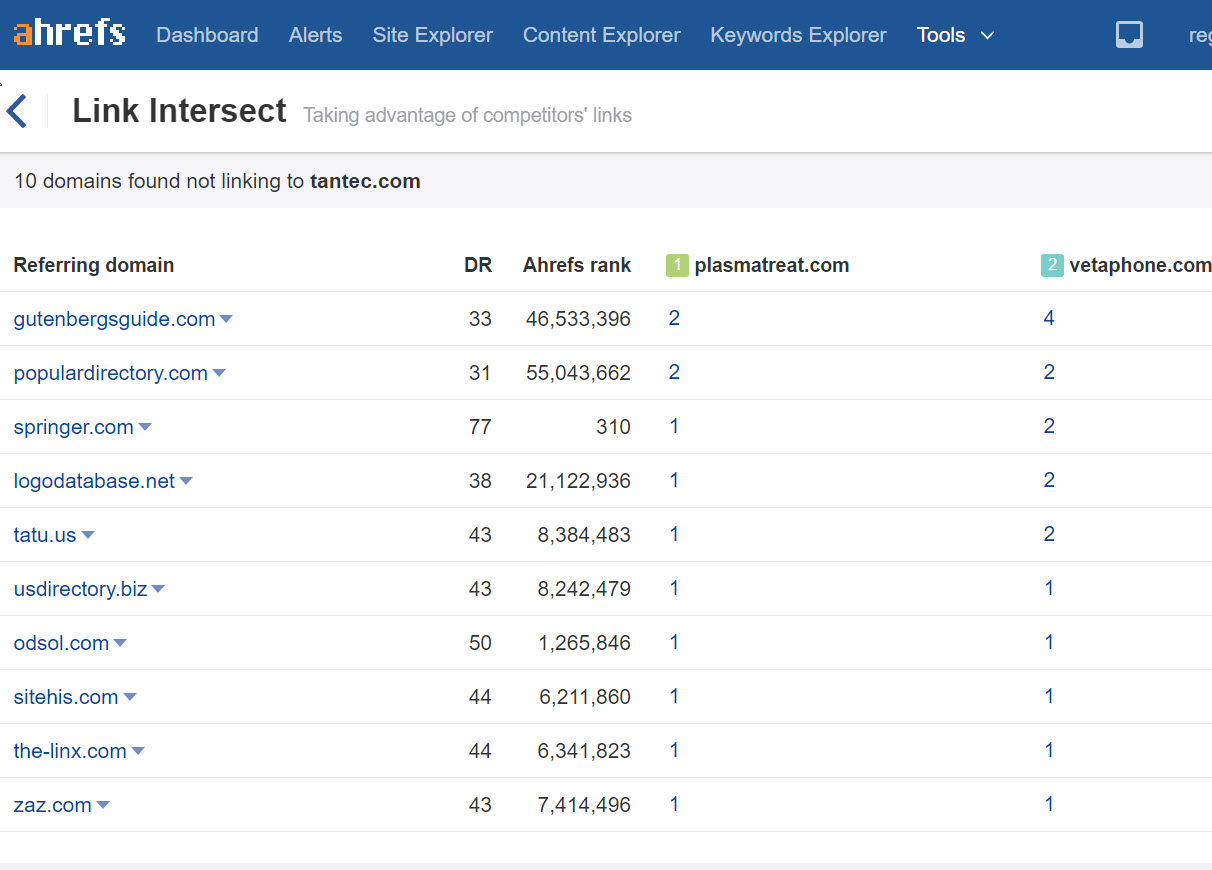
Task: Expand the zaz.com dropdown arrow
Action: click(x=103, y=805)
